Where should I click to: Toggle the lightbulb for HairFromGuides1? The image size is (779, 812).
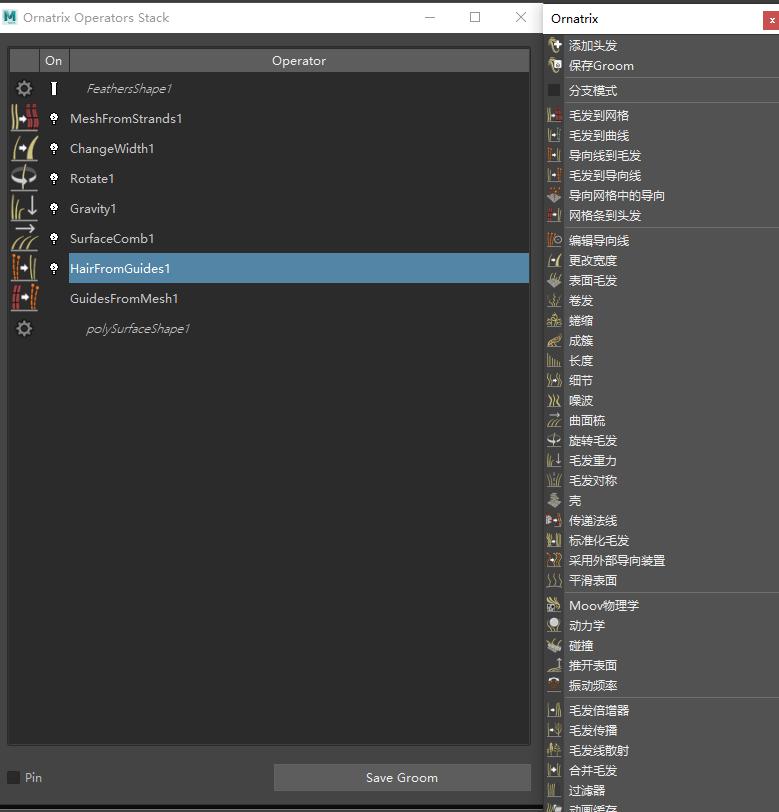(54, 269)
